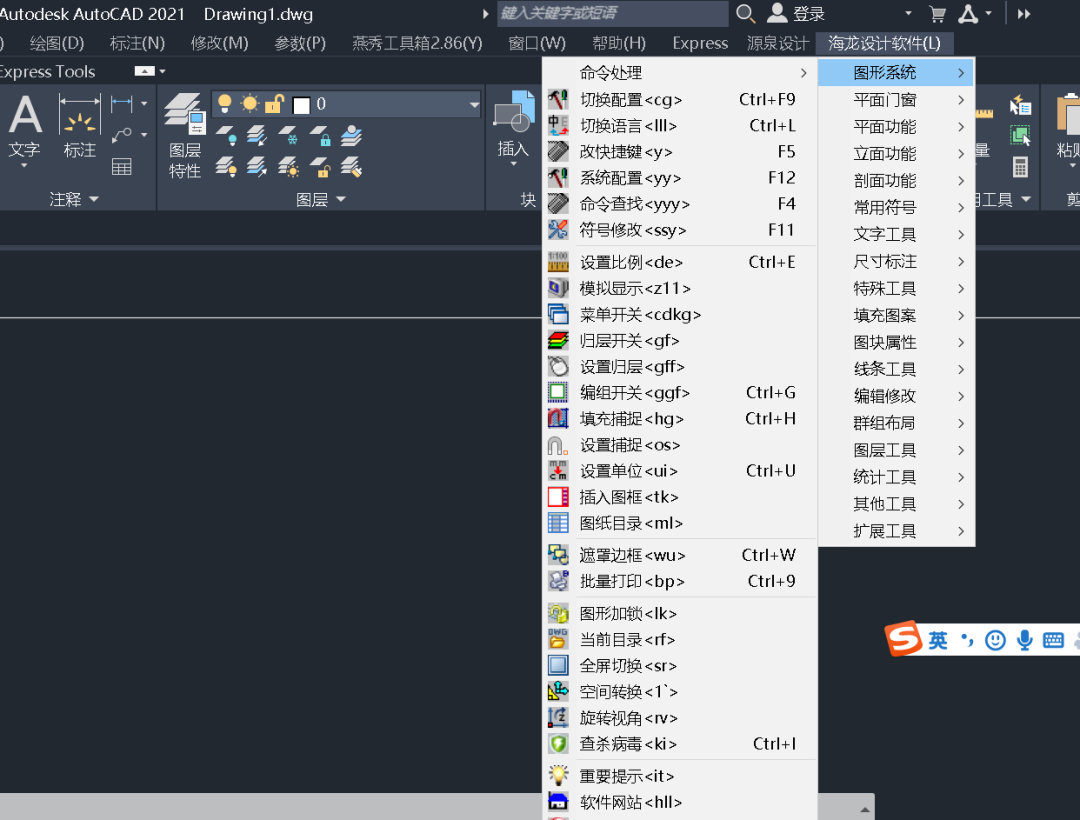Image resolution: width=1080 pixels, height=820 pixels.
Task: Click the search magnifier icon
Action: tap(745, 14)
